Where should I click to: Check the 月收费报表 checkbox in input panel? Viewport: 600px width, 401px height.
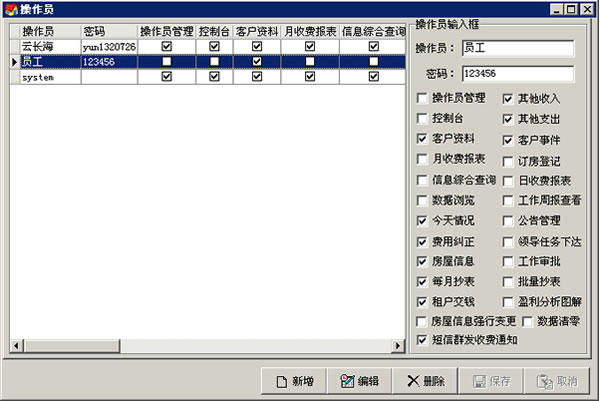[422, 159]
